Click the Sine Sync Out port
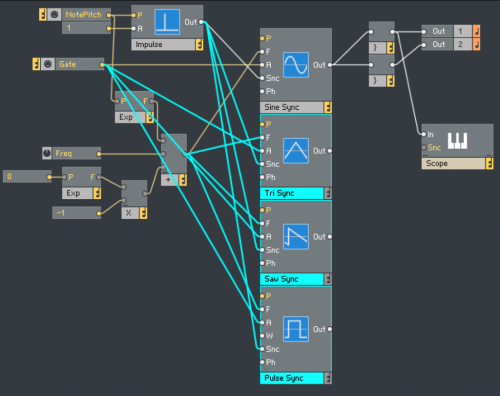The width and height of the screenshot is (500, 396). click(330, 65)
